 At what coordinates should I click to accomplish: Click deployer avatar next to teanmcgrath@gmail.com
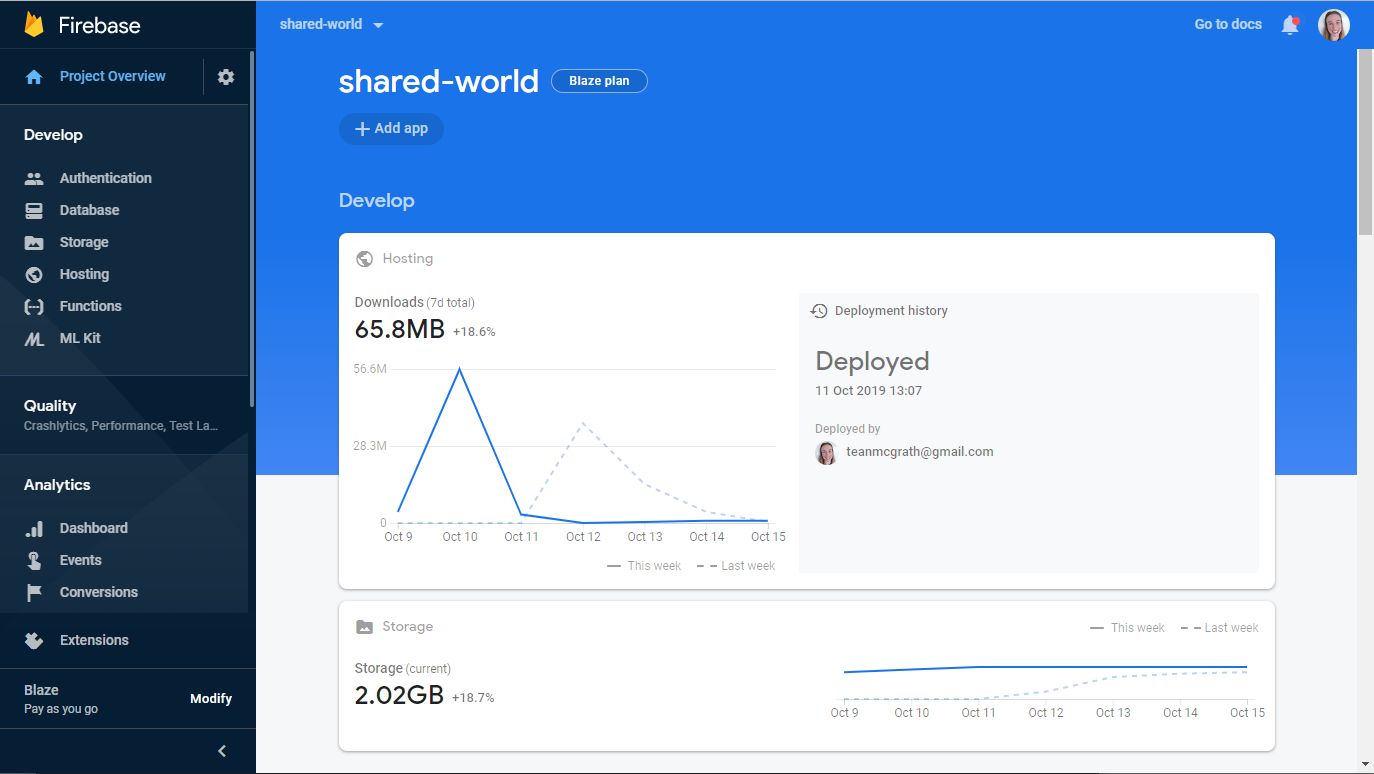(x=826, y=453)
